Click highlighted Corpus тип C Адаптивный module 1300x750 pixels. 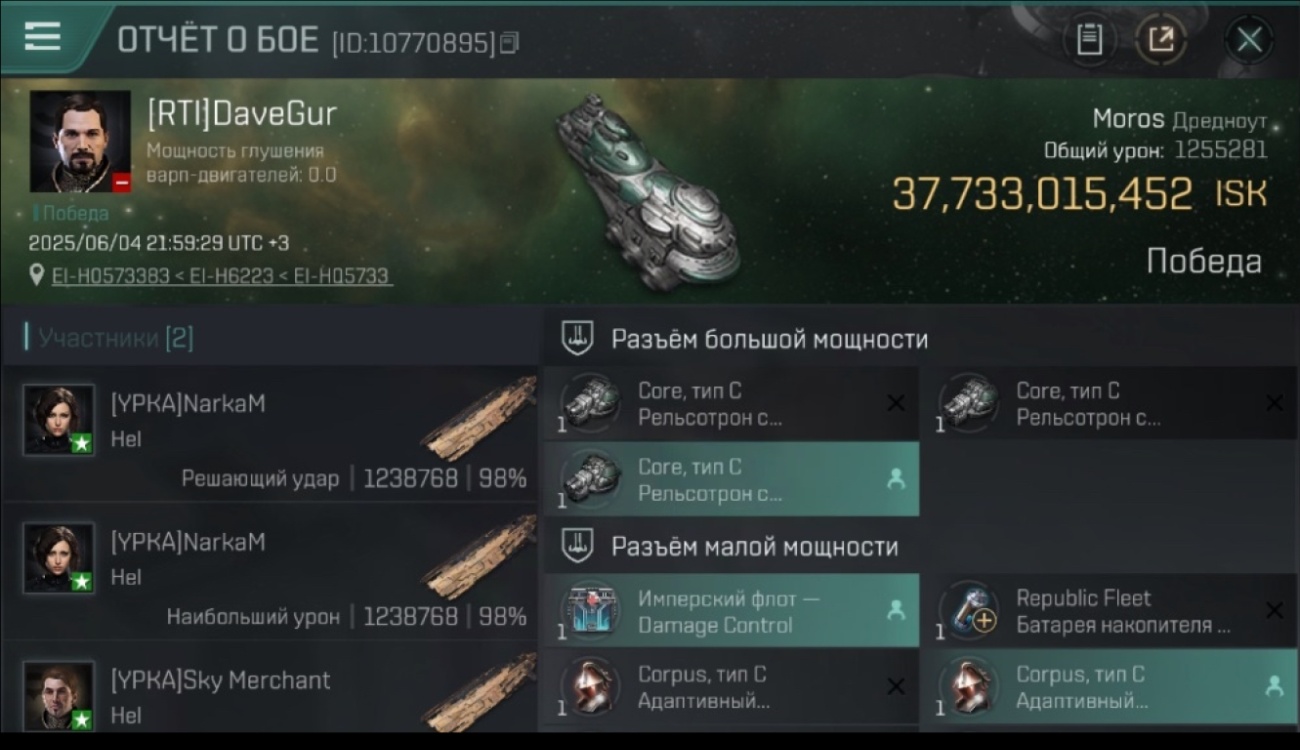(x=1109, y=687)
